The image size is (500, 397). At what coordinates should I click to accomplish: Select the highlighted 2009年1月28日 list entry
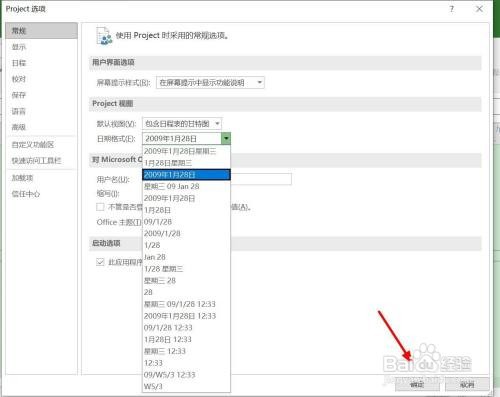(186, 175)
